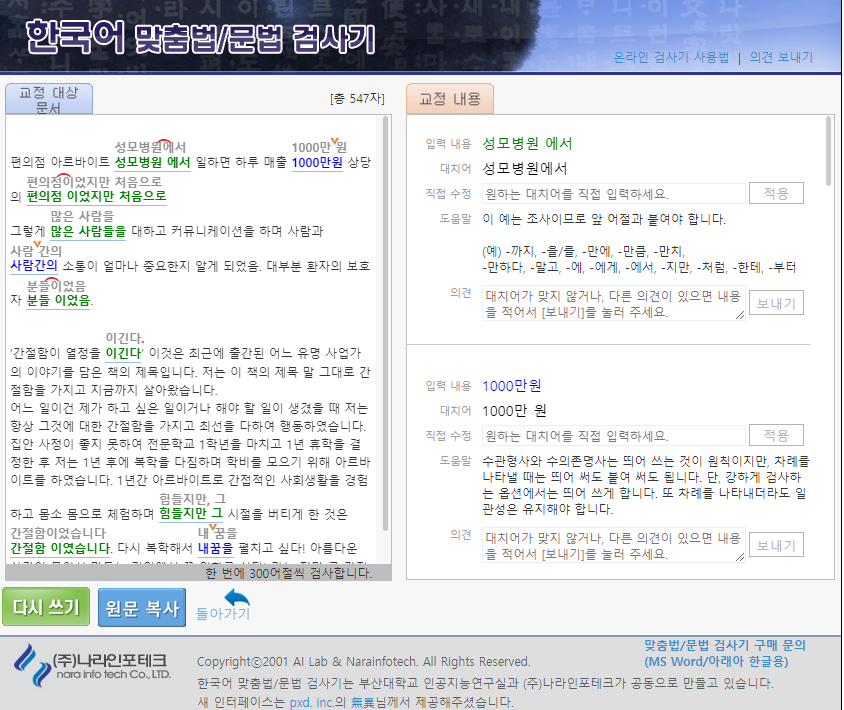
Task: Click 보내기 button for 성모병원에서 opinion
Action: pyautogui.click(x=776, y=303)
